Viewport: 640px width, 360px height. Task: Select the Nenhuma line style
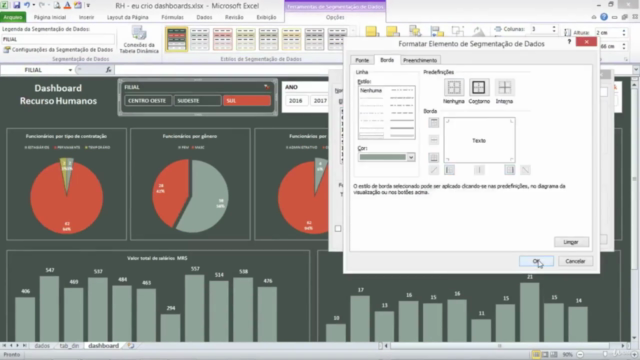[371, 91]
